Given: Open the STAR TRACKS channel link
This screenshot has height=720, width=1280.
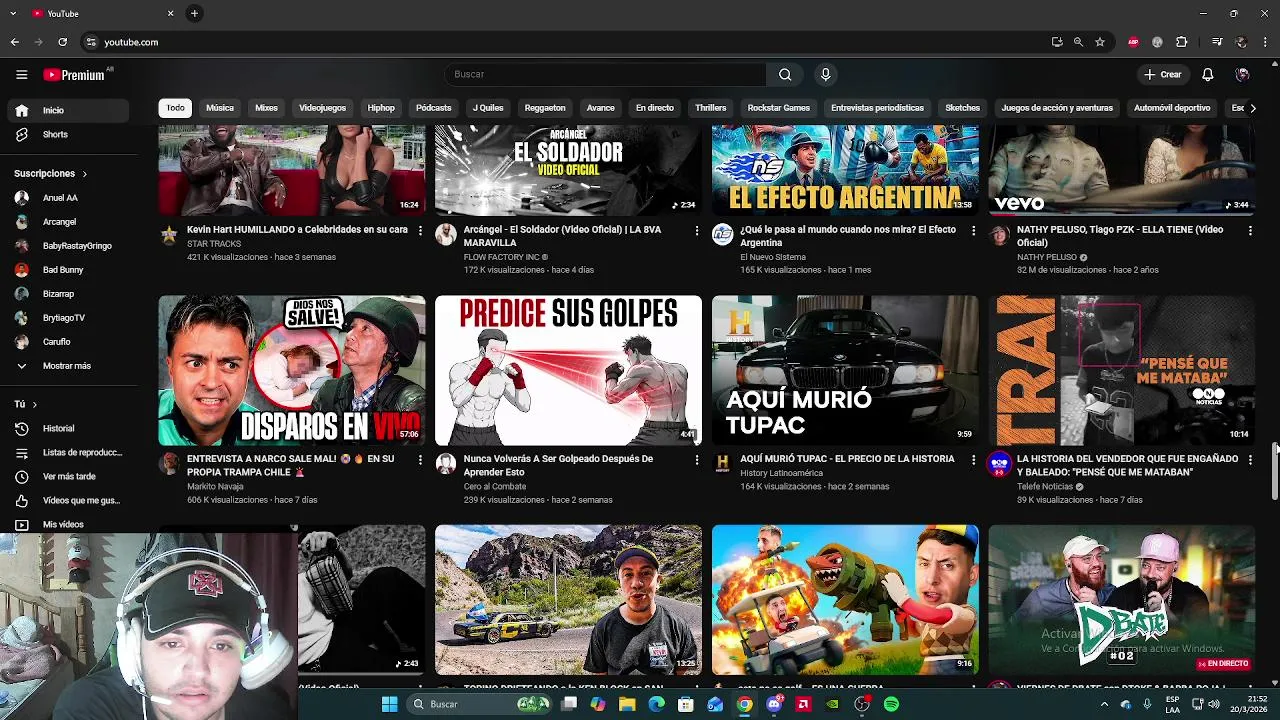Looking at the screenshot, I should click(x=214, y=244).
